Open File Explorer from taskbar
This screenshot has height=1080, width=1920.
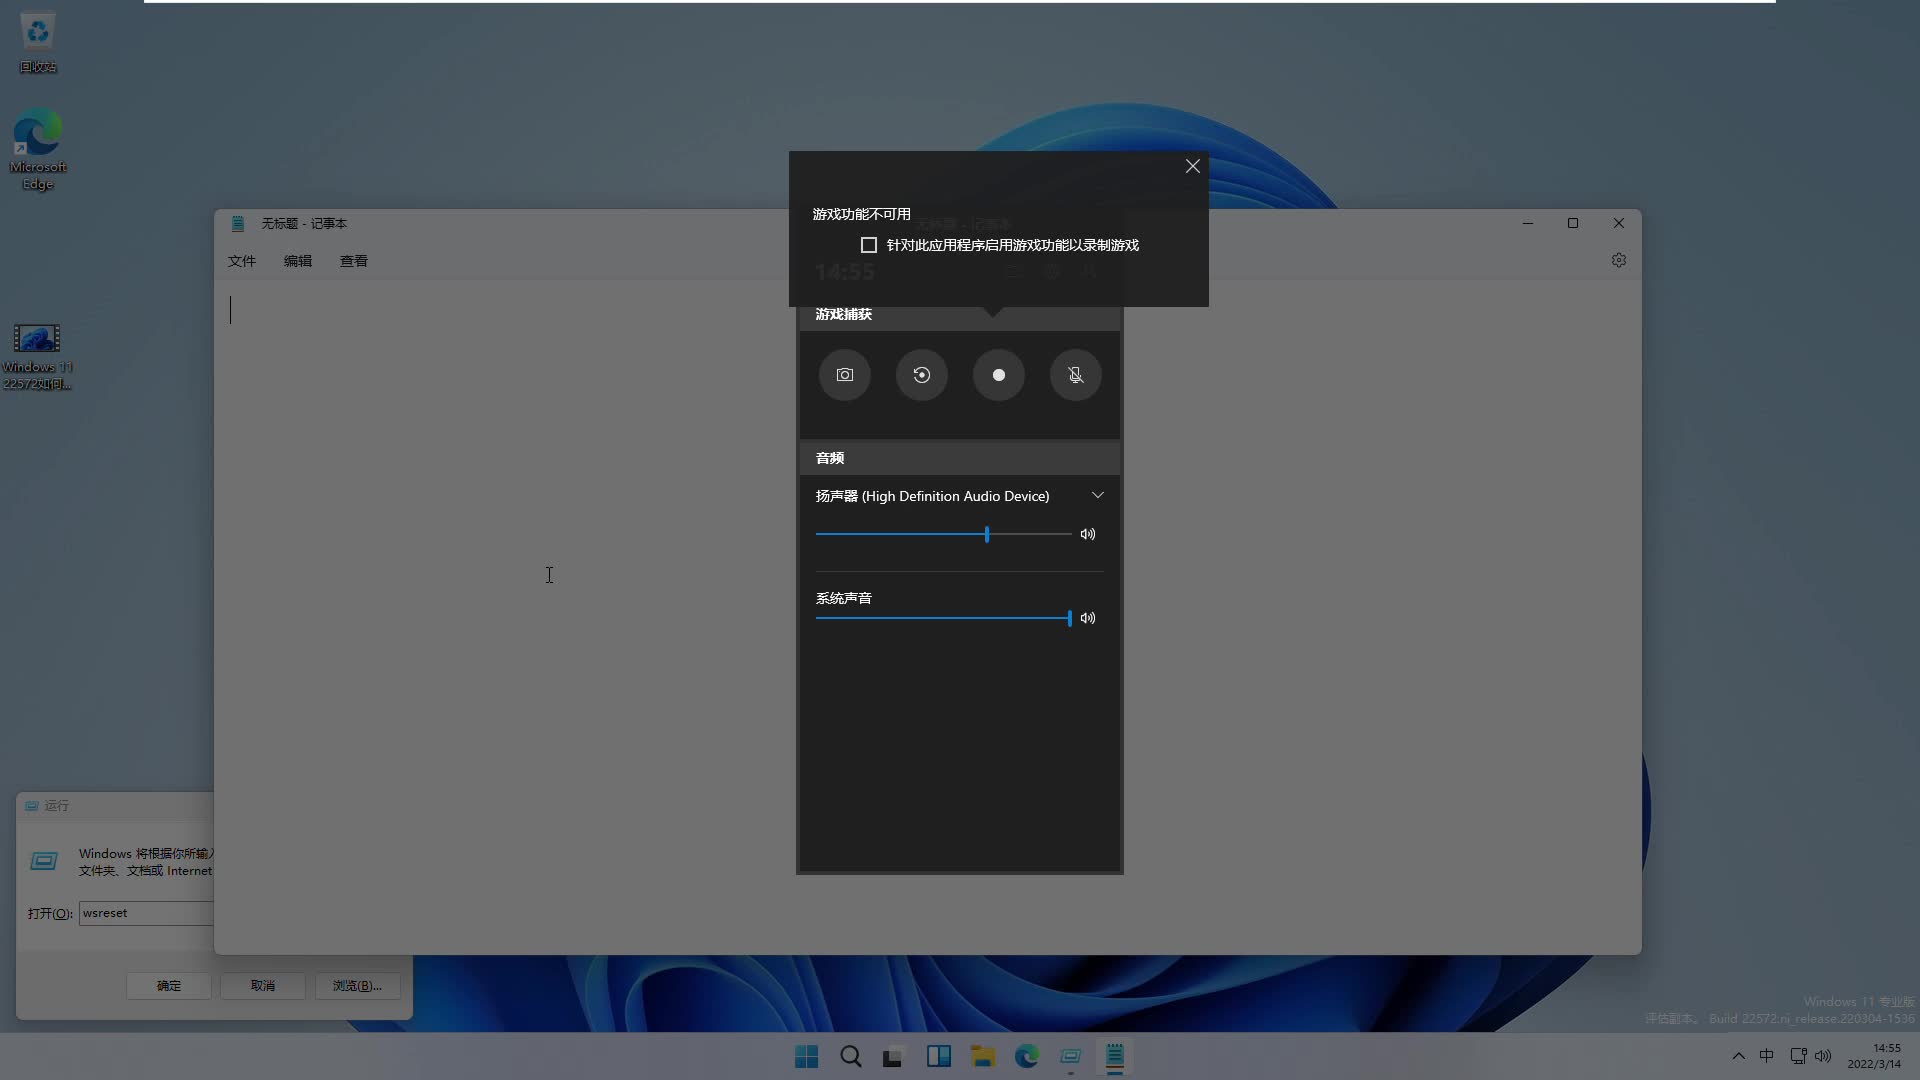pyautogui.click(x=983, y=1057)
